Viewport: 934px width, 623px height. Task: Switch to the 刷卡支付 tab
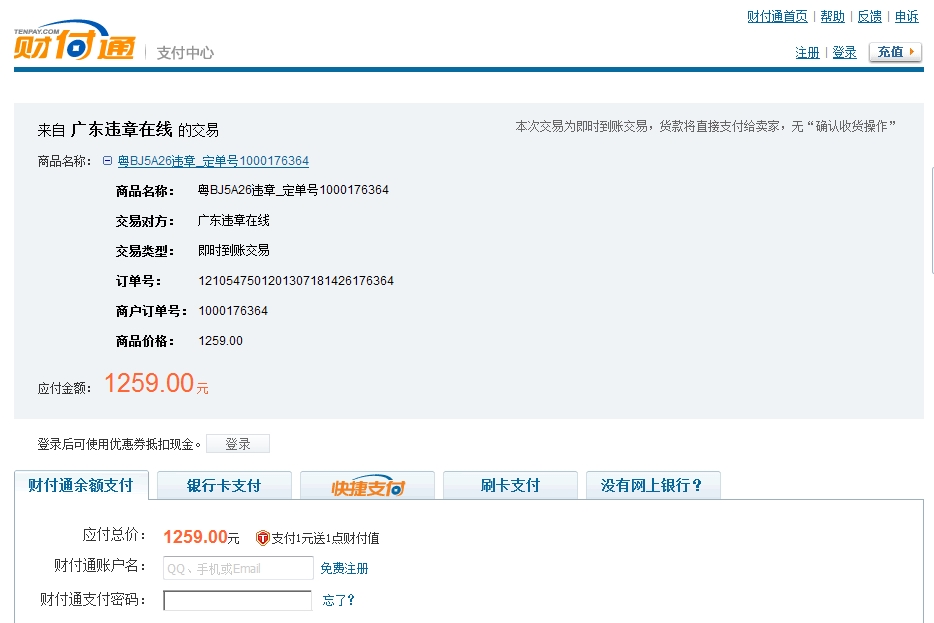coord(510,485)
